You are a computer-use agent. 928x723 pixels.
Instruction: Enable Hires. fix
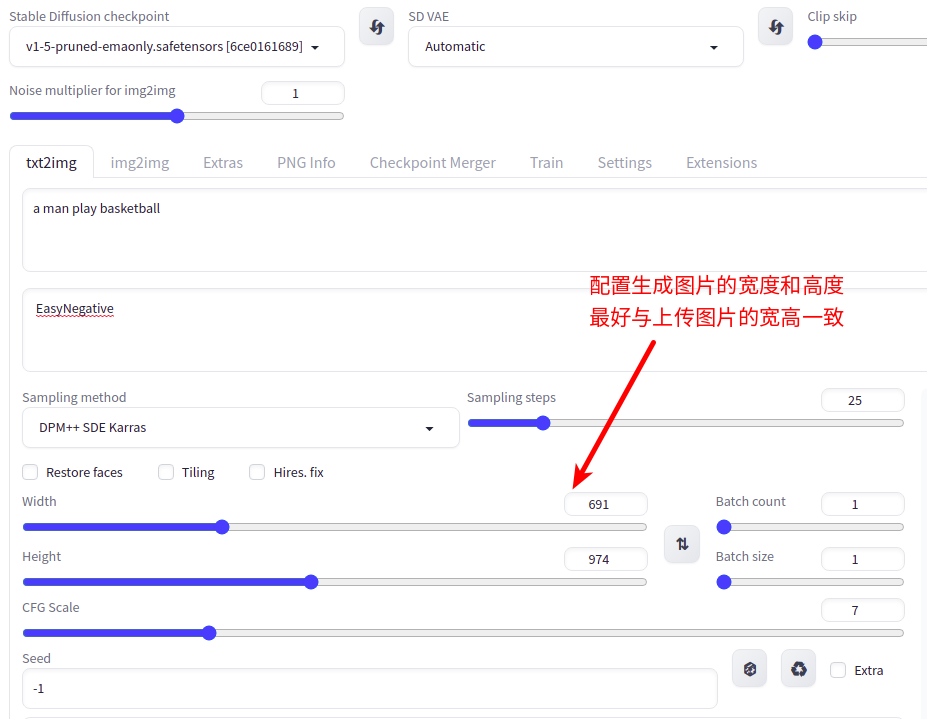pos(256,472)
